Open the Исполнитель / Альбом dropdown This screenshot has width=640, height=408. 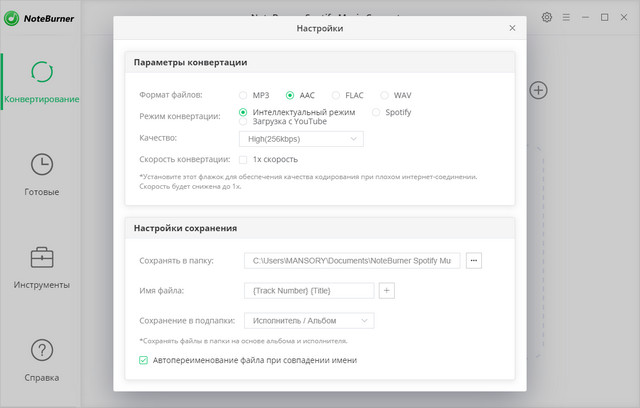tap(308, 321)
